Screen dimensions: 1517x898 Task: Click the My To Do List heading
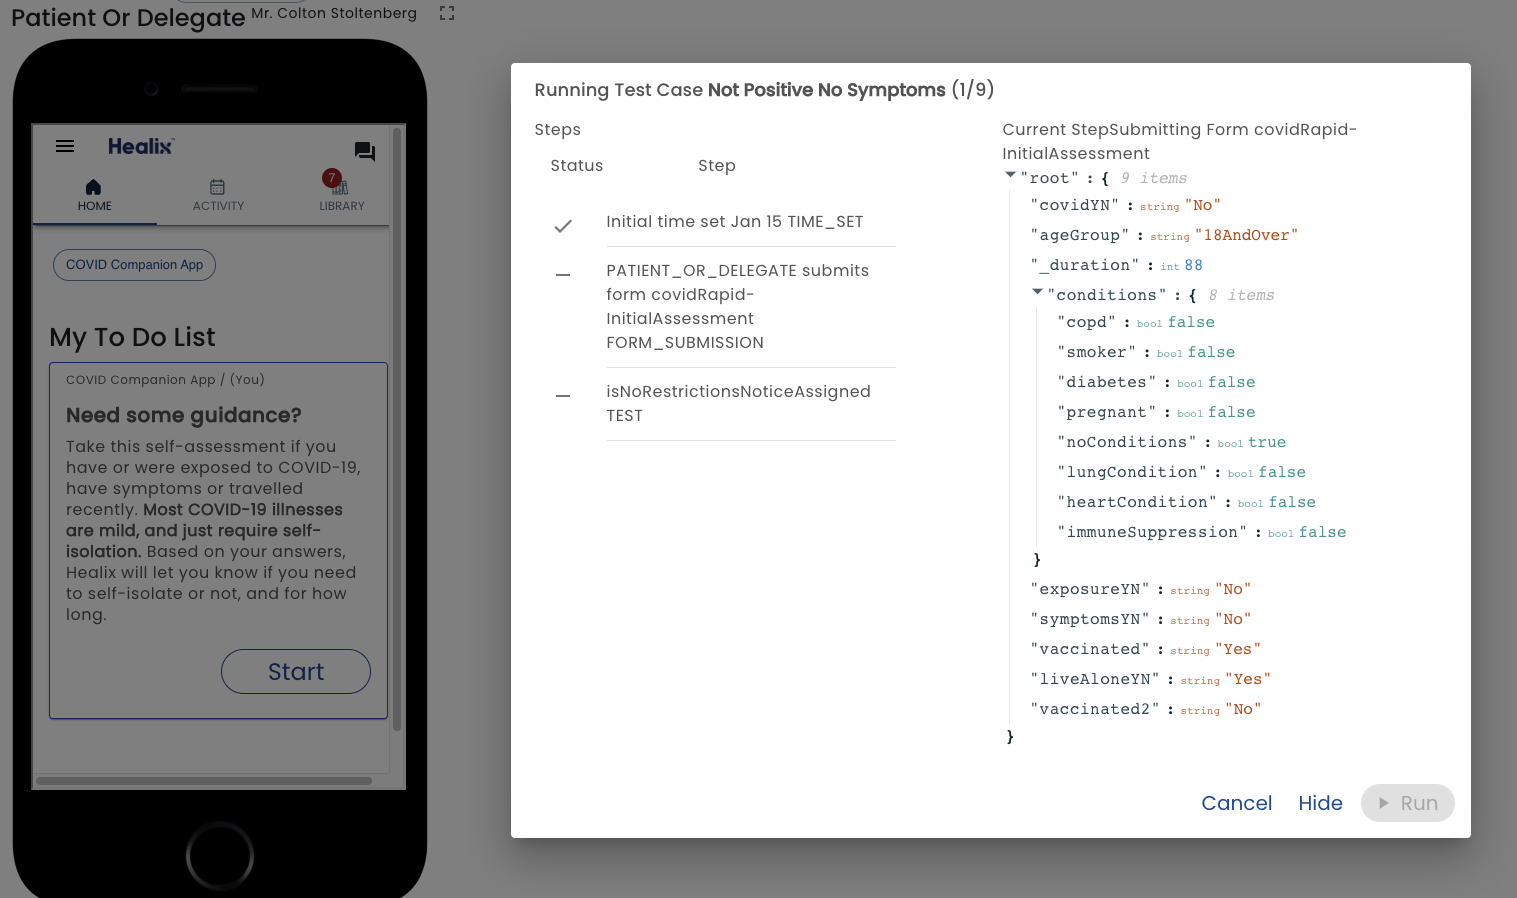coord(132,337)
